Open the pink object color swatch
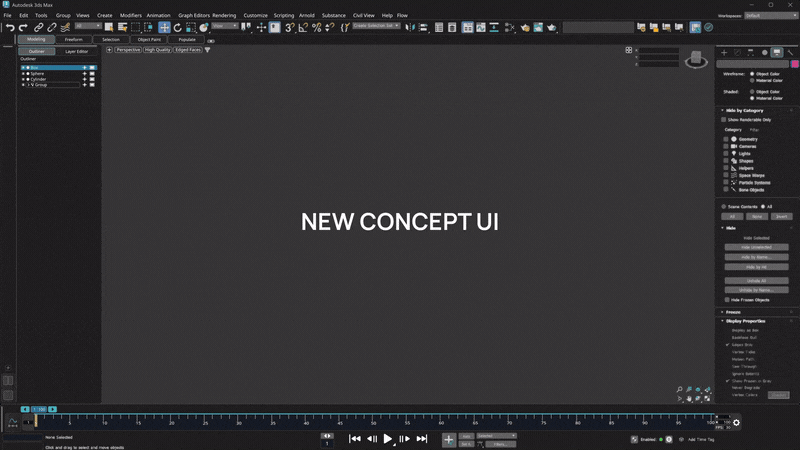Viewport: 800px width, 450px height. [x=795, y=64]
